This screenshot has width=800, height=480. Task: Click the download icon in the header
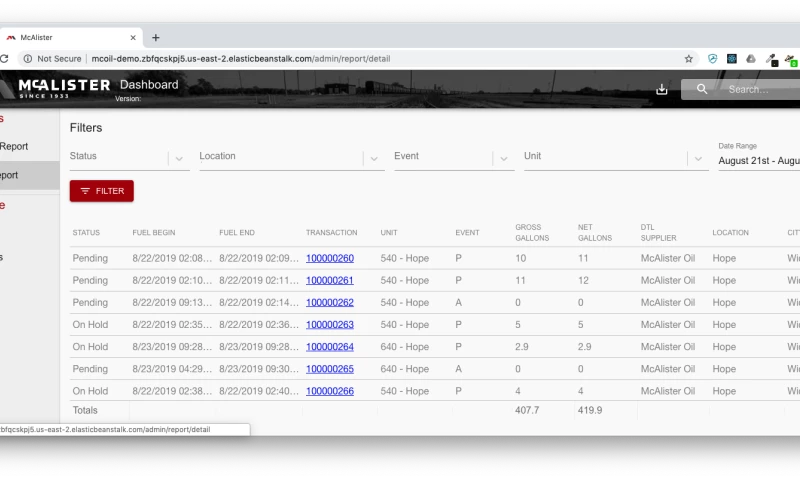click(661, 89)
